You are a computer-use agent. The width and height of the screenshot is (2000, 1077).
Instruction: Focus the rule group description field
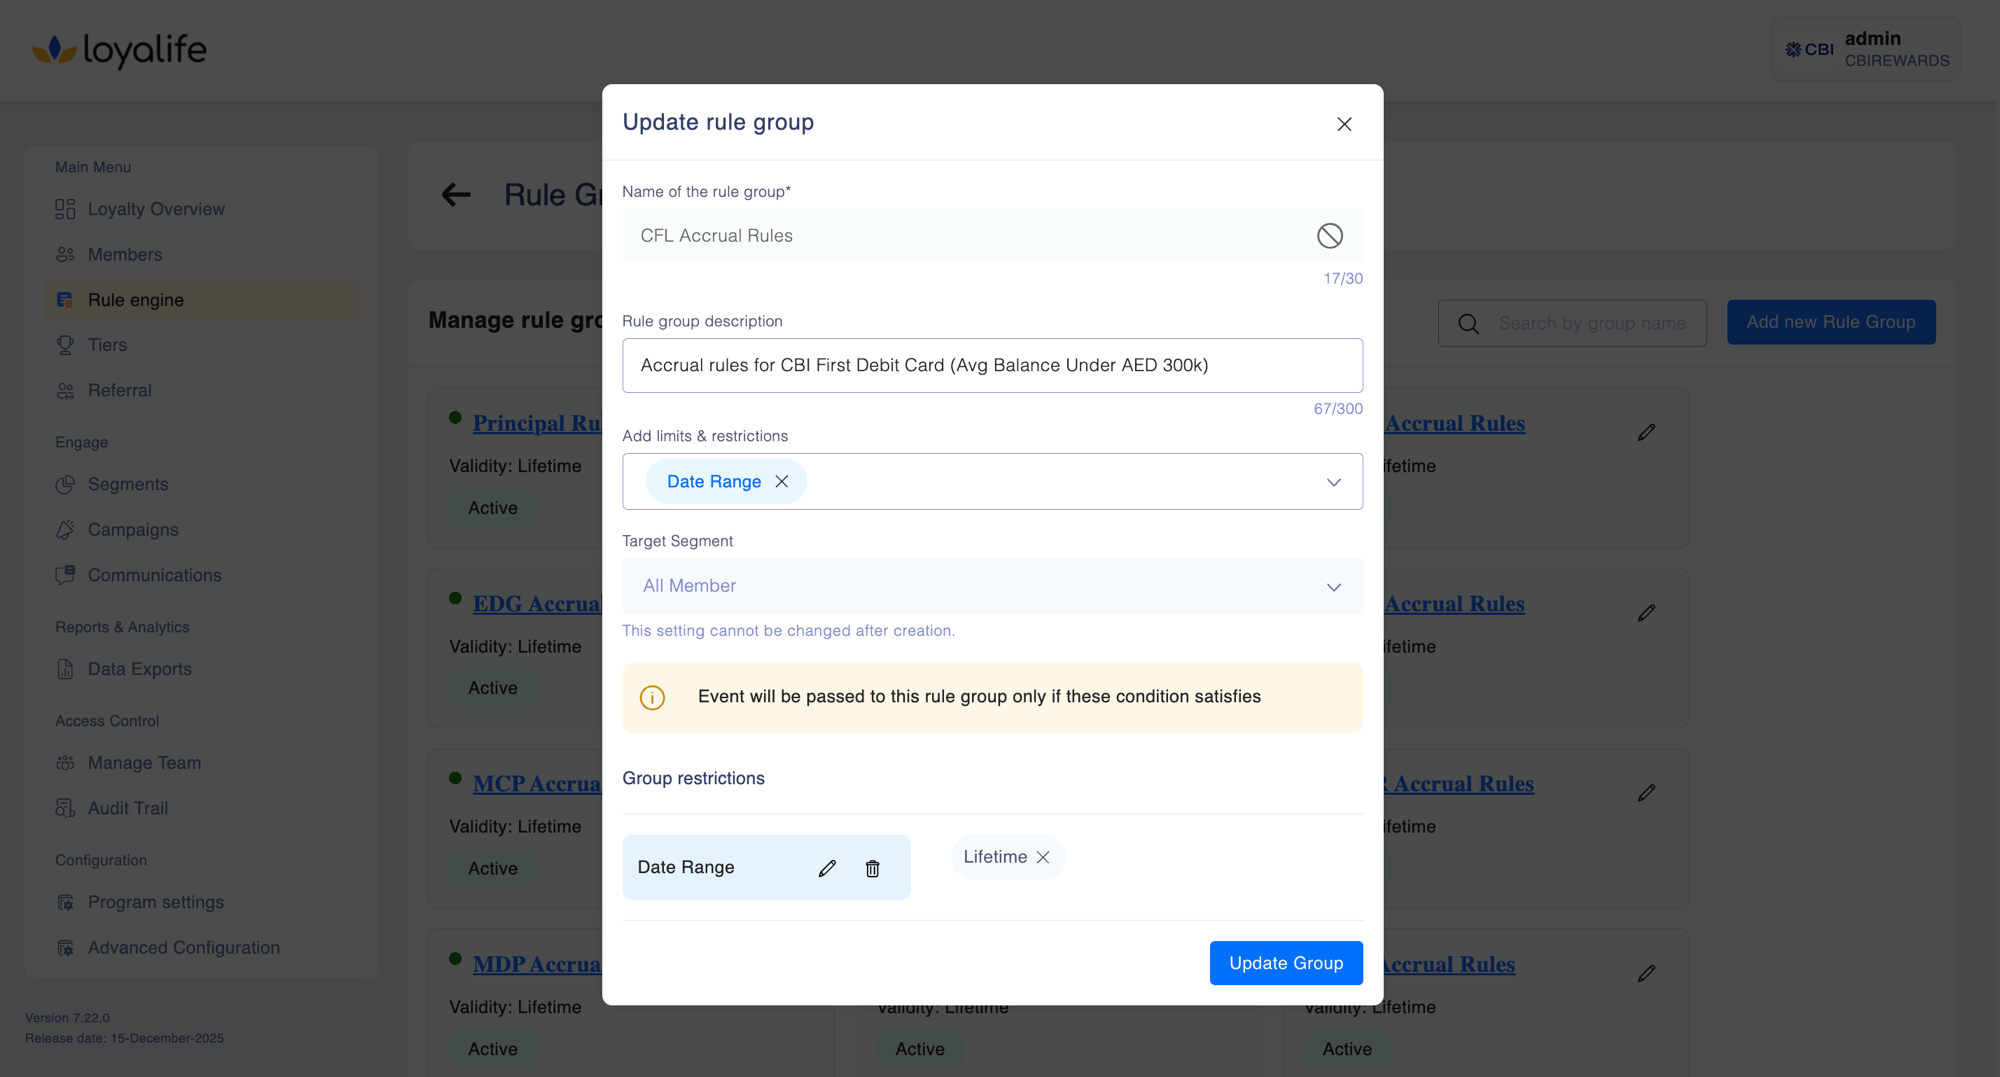coord(992,365)
